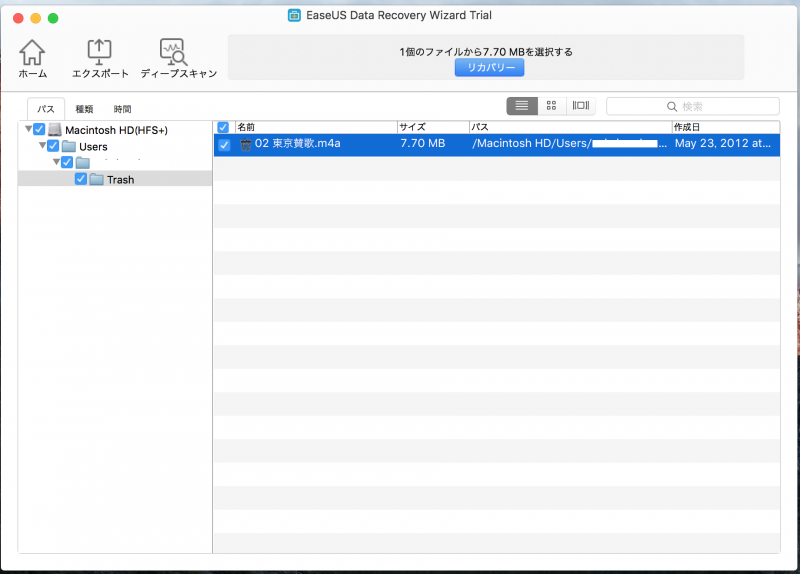Select list view mode
Image resolution: width=800 pixels, height=574 pixels.
point(522,106)
